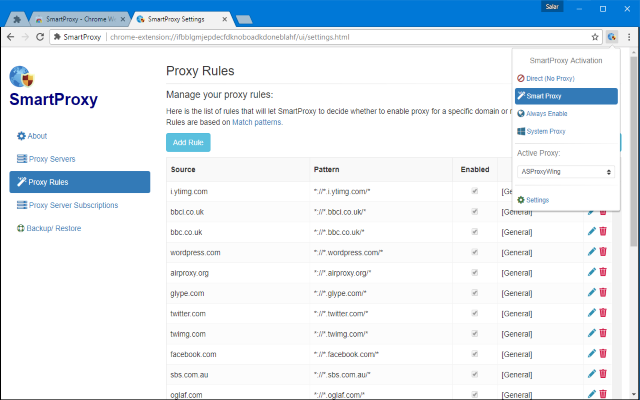Follow the Match patterns link
Viewport: 640px width, 400px height.
[x=257, y=122]
